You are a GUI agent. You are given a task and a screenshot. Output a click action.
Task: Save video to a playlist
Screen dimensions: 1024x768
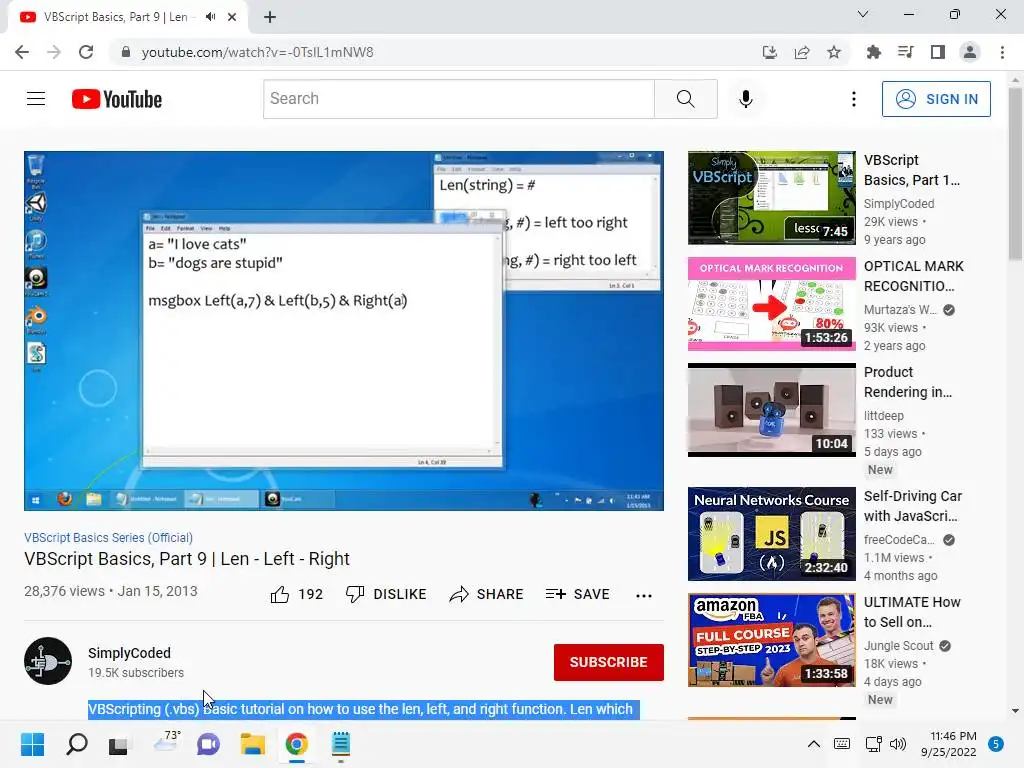578,594
